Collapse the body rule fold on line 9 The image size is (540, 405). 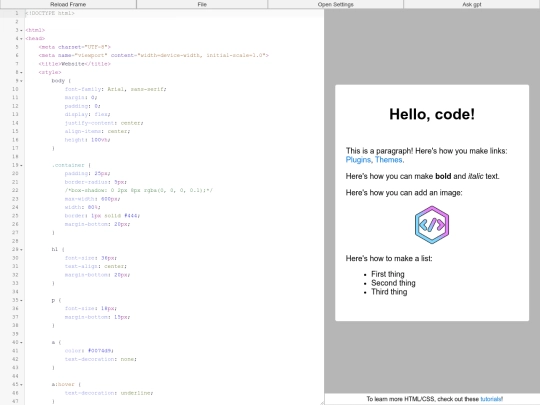tap(21, 81)
